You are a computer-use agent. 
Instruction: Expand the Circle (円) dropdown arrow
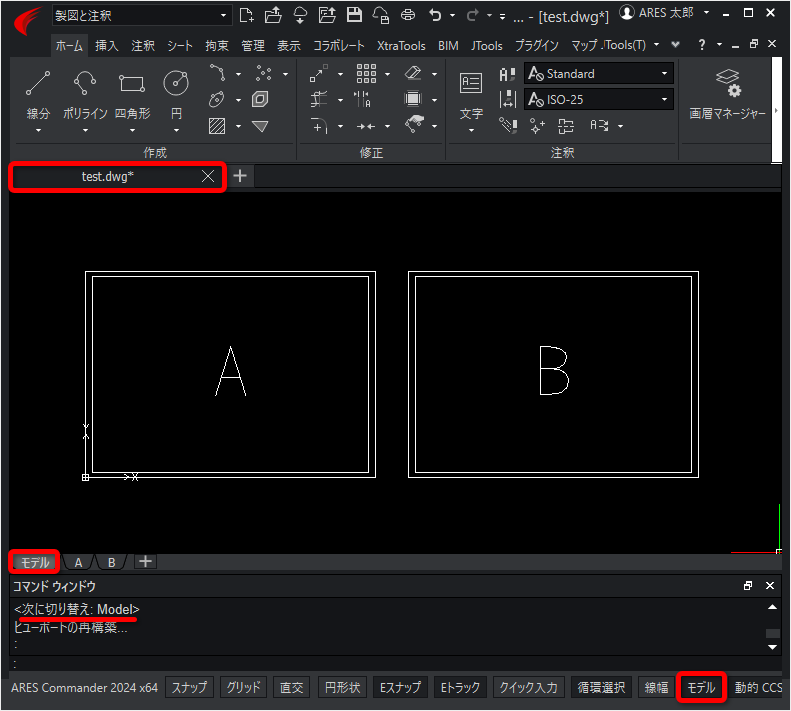[176, 131]
